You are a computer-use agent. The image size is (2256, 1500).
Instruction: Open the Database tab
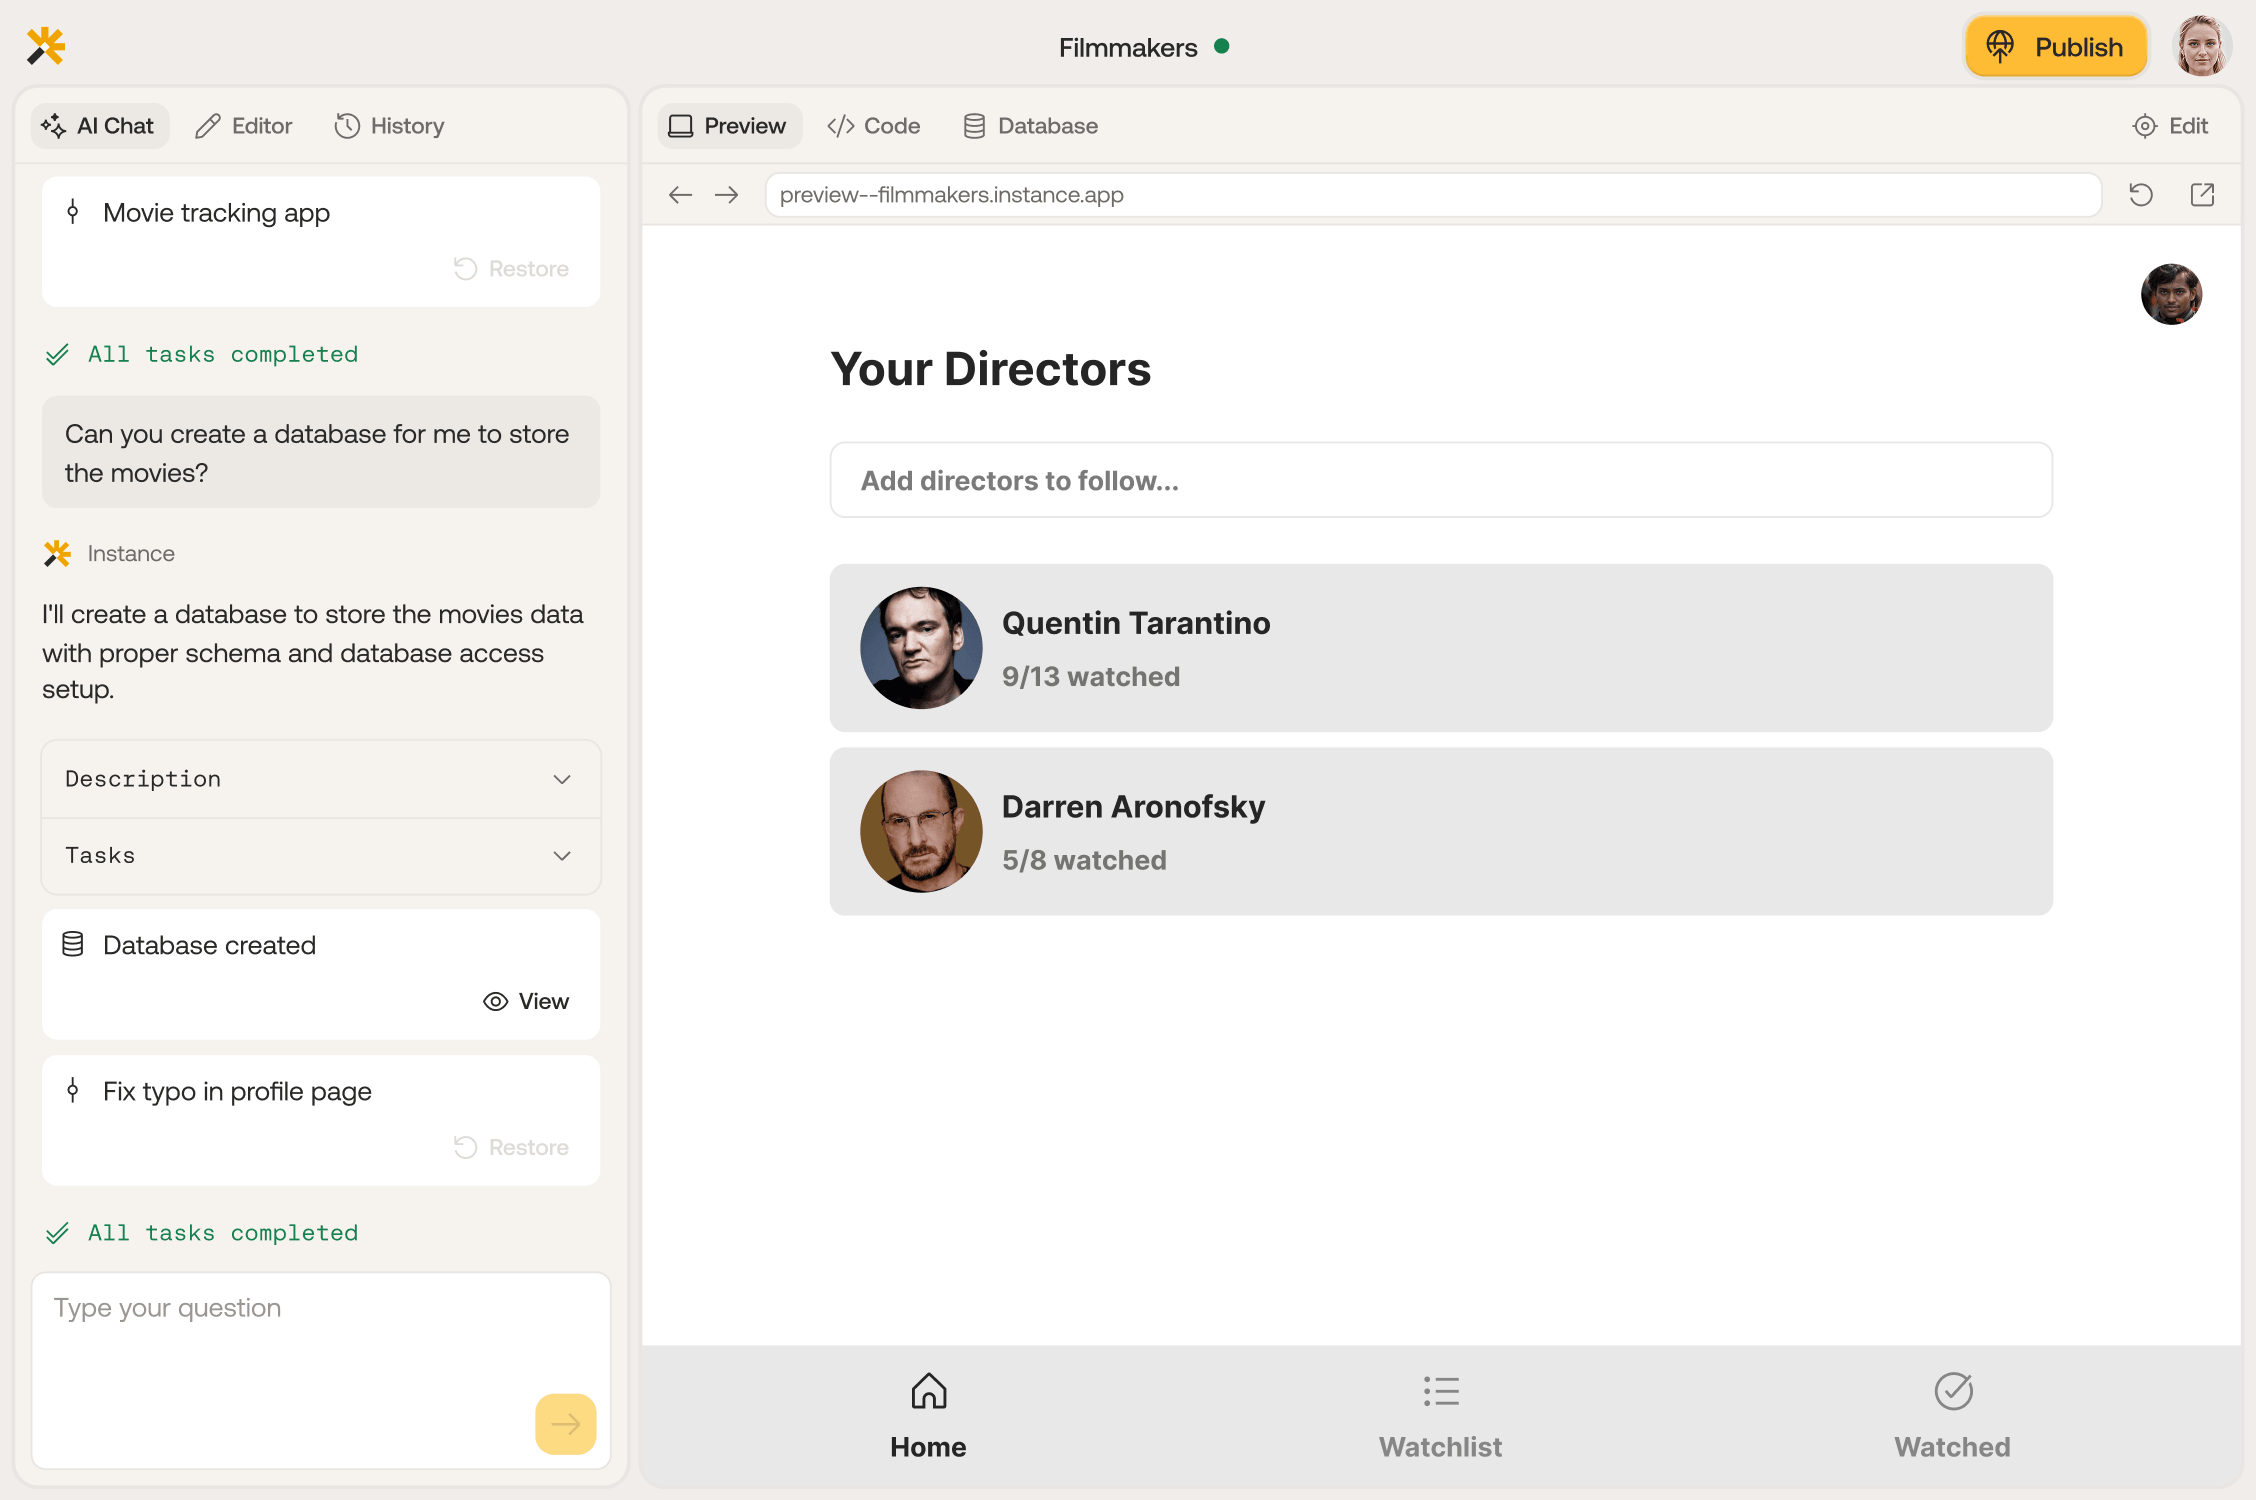[x=1031, y=126]
